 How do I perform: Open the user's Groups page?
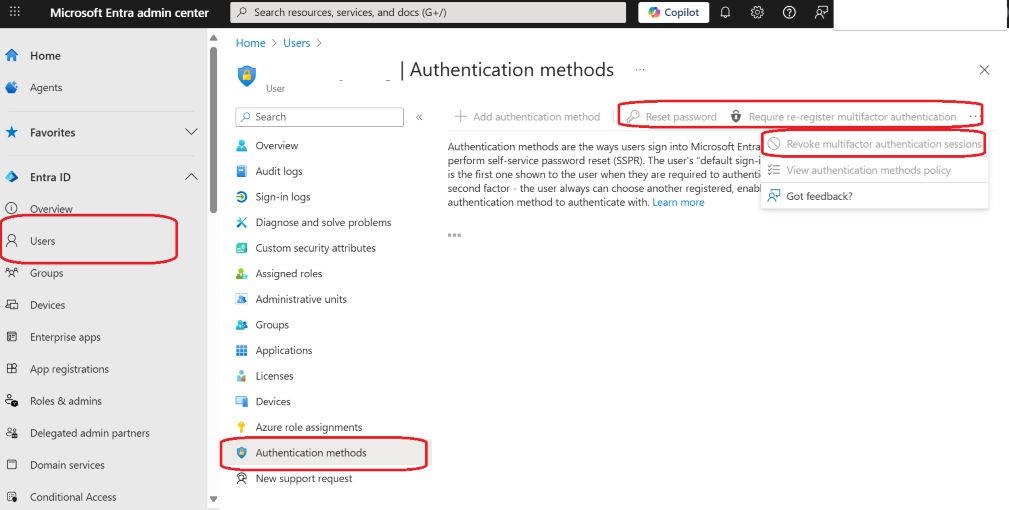click(x=272, y=325)
